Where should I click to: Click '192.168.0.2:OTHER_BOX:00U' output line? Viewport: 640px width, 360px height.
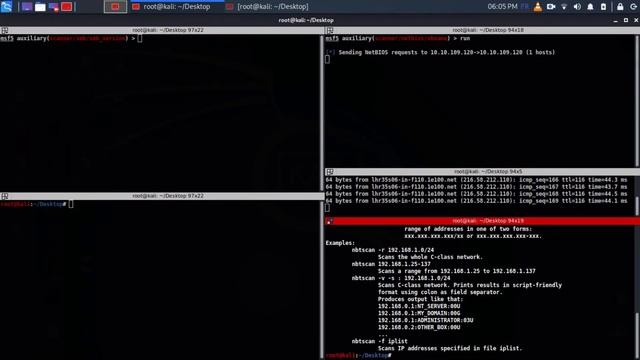click(x=419, y=327)
